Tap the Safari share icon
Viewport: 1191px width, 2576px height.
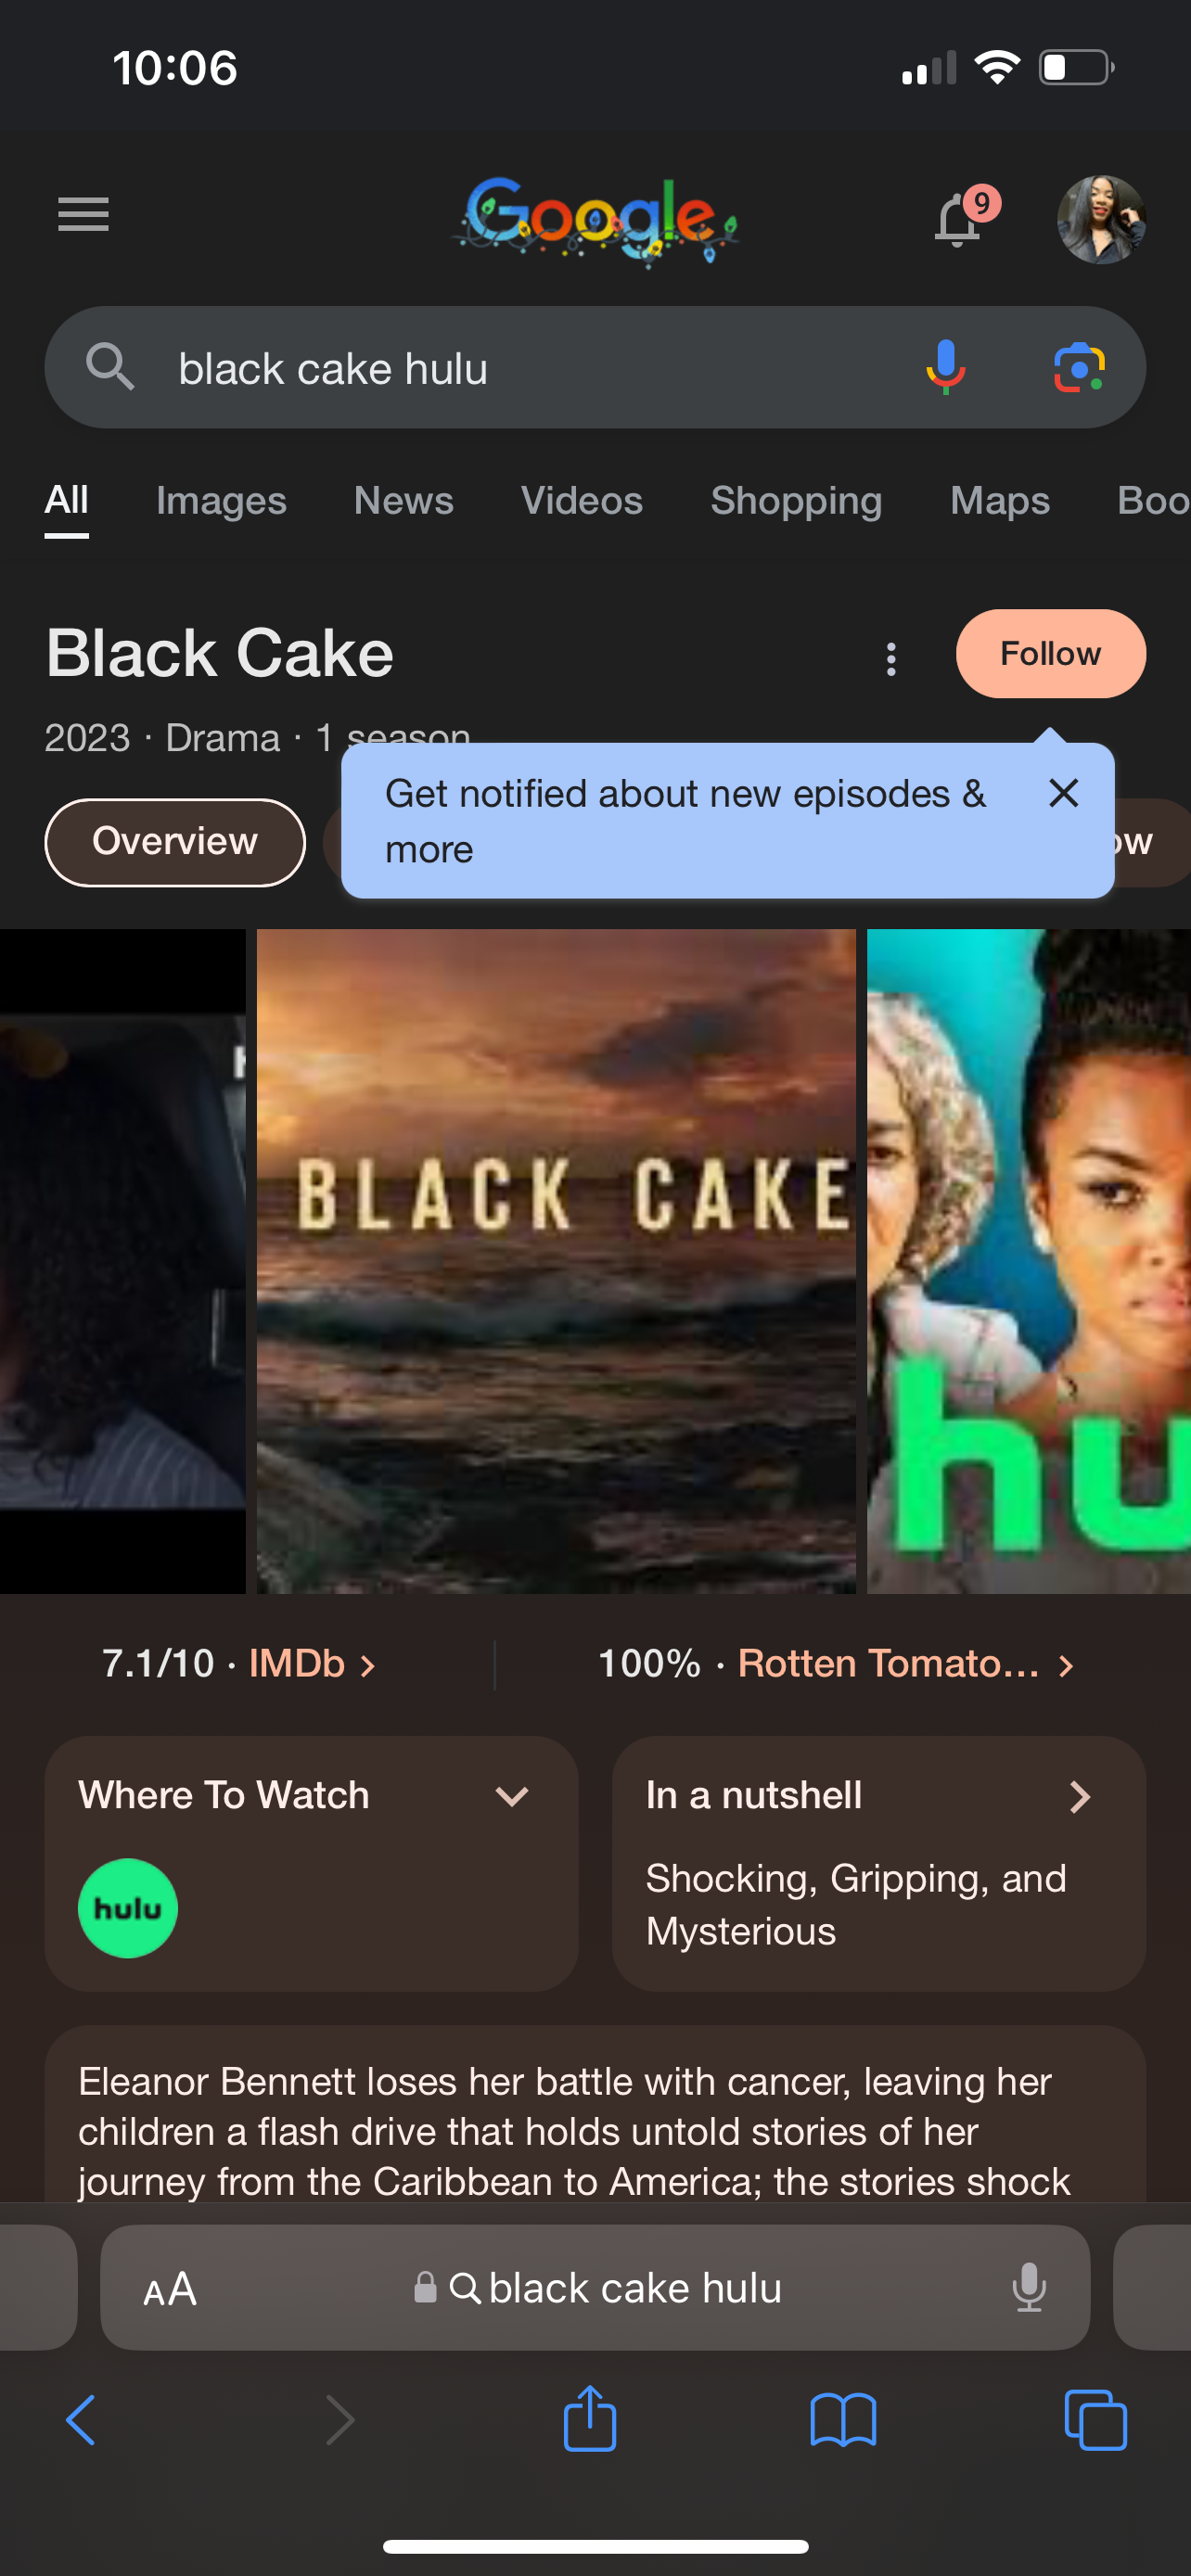[590, 2418]
